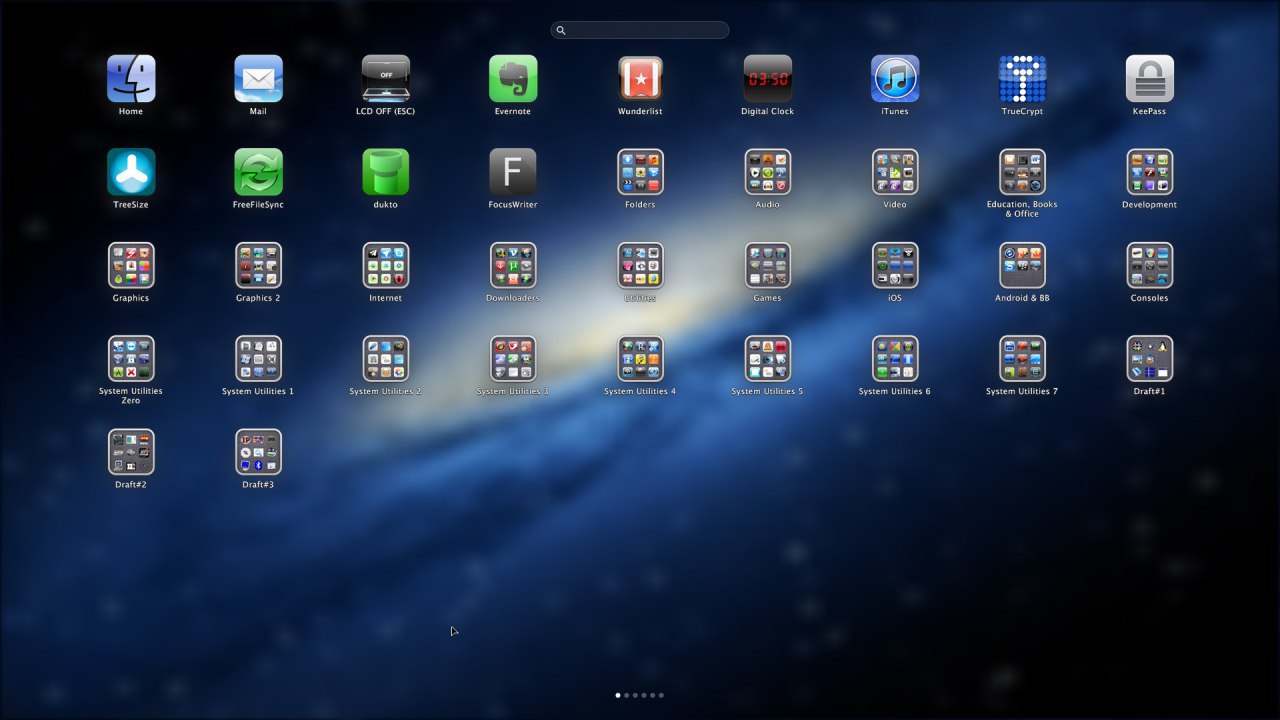Screen dimensions: 1280x720
Task: Open the System Utilities 6 folder
Action: (x=895, y=358)
